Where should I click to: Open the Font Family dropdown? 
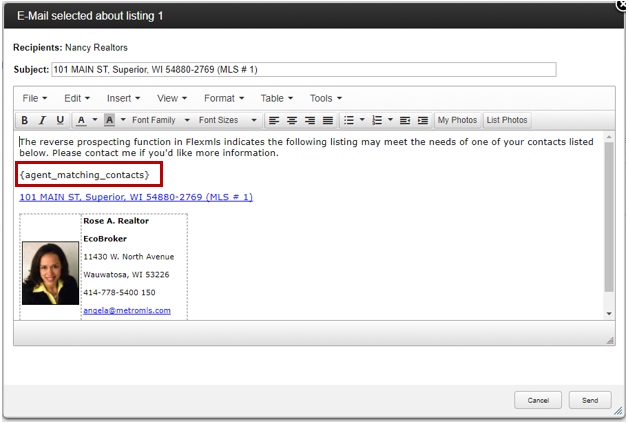[x=159, y=120]
